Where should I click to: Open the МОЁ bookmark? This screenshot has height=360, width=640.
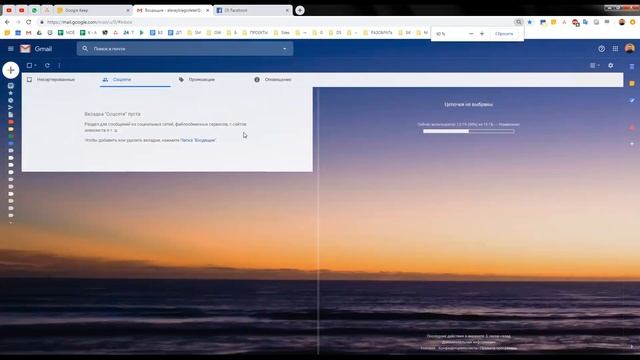coord(67,33)
